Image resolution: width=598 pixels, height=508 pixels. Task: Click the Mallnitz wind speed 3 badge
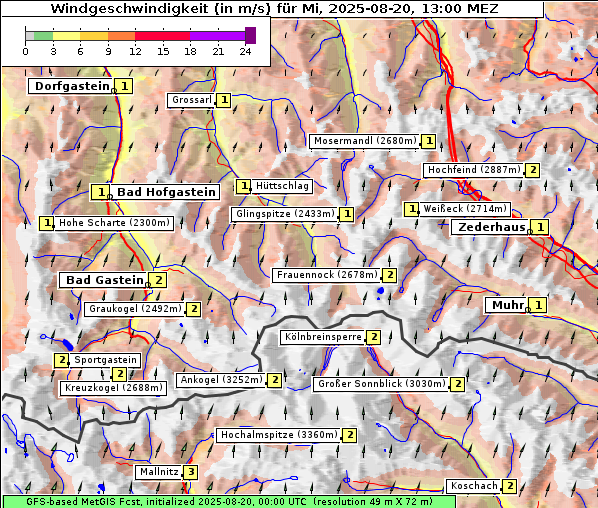pos(191,472)
